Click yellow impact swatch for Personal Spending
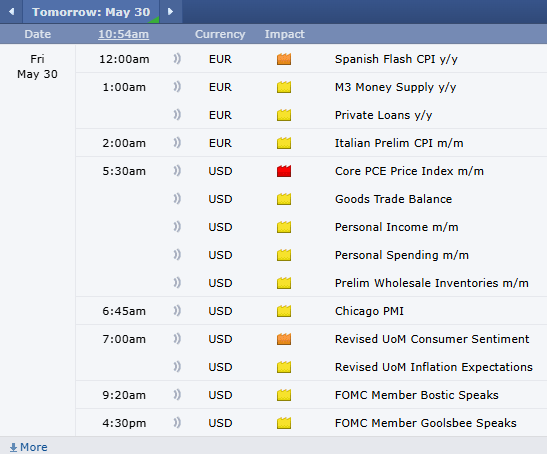547x454 pixels. (x=284, y=255)
